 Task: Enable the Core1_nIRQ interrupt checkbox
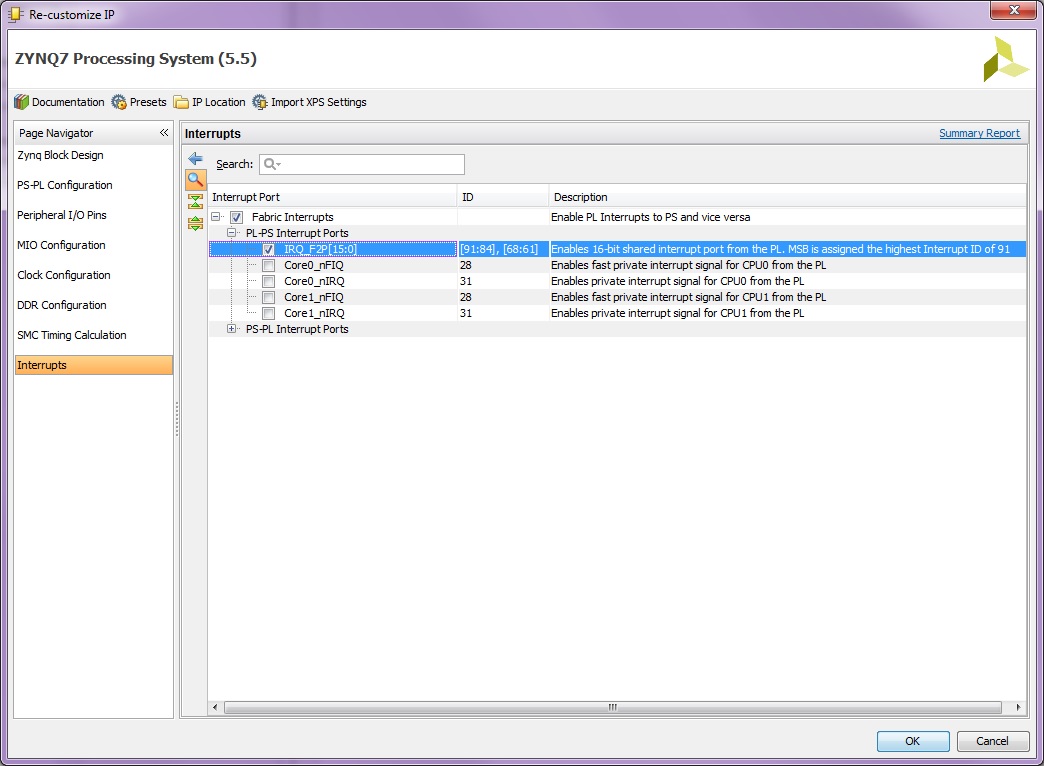pyautogui.click(x=268, y=313)
